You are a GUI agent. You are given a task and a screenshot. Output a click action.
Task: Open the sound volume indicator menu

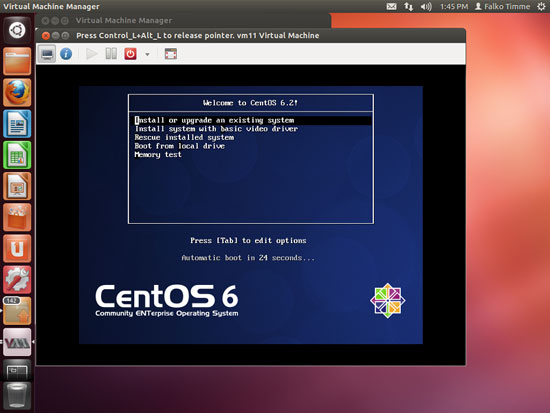tap(426, 7)
